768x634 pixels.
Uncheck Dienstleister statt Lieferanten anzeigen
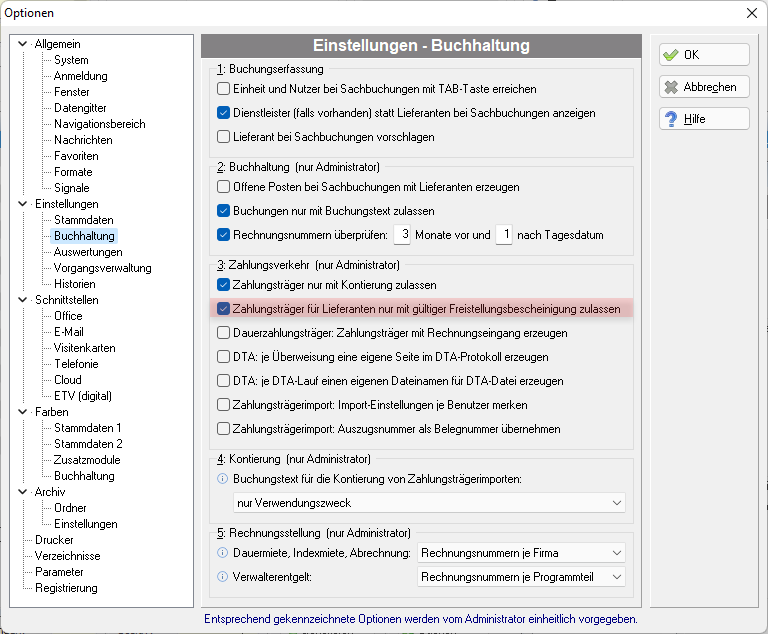coord(223,113)
